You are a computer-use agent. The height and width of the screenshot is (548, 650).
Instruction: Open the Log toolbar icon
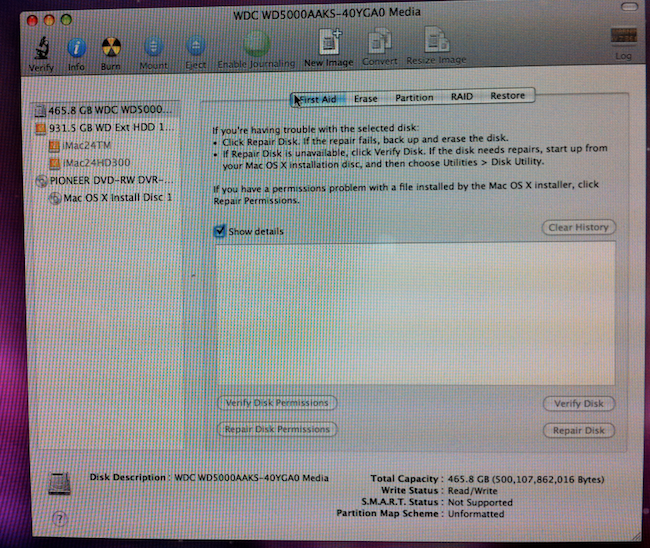(x=623, y=36)
